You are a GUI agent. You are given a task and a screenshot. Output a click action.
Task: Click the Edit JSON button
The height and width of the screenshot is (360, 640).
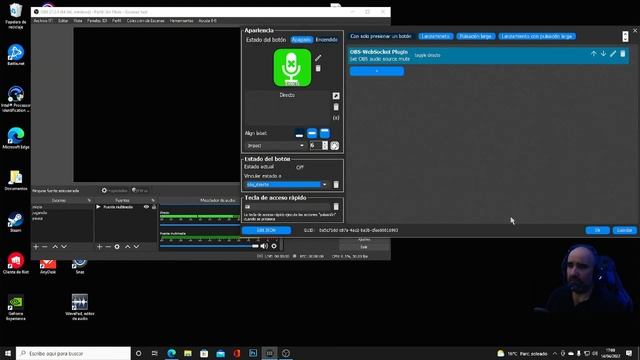click(x=267, y=230)
